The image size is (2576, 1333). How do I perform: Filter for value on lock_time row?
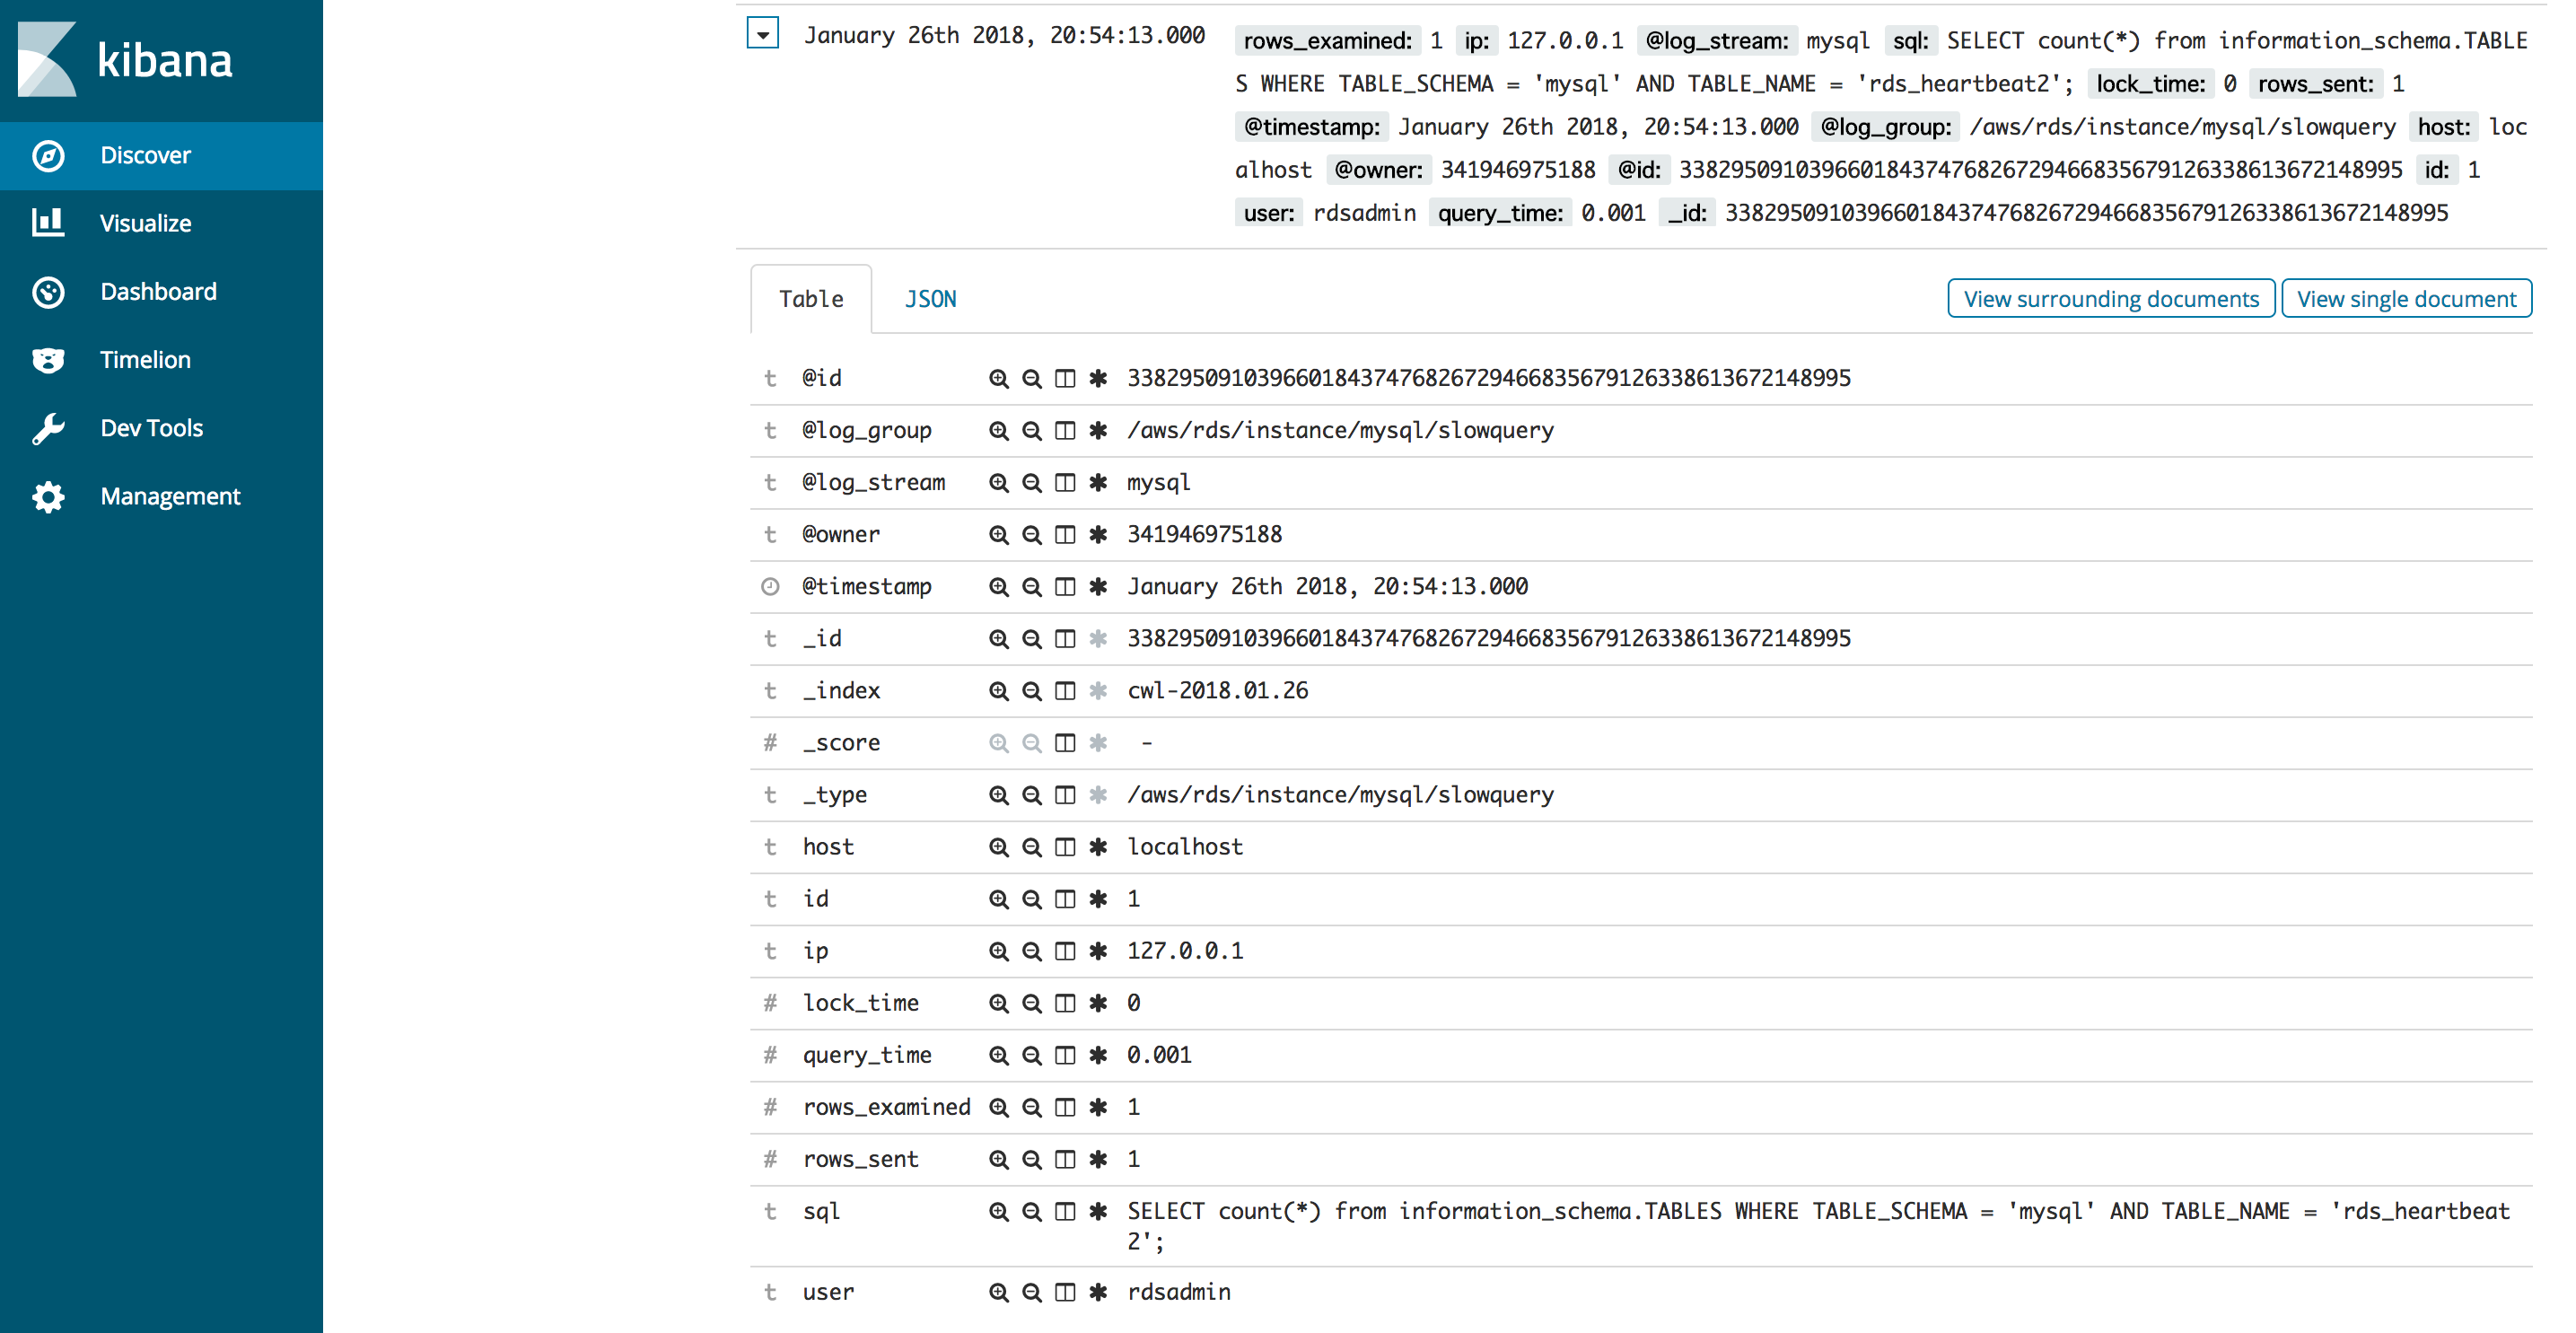point(998,1002)
